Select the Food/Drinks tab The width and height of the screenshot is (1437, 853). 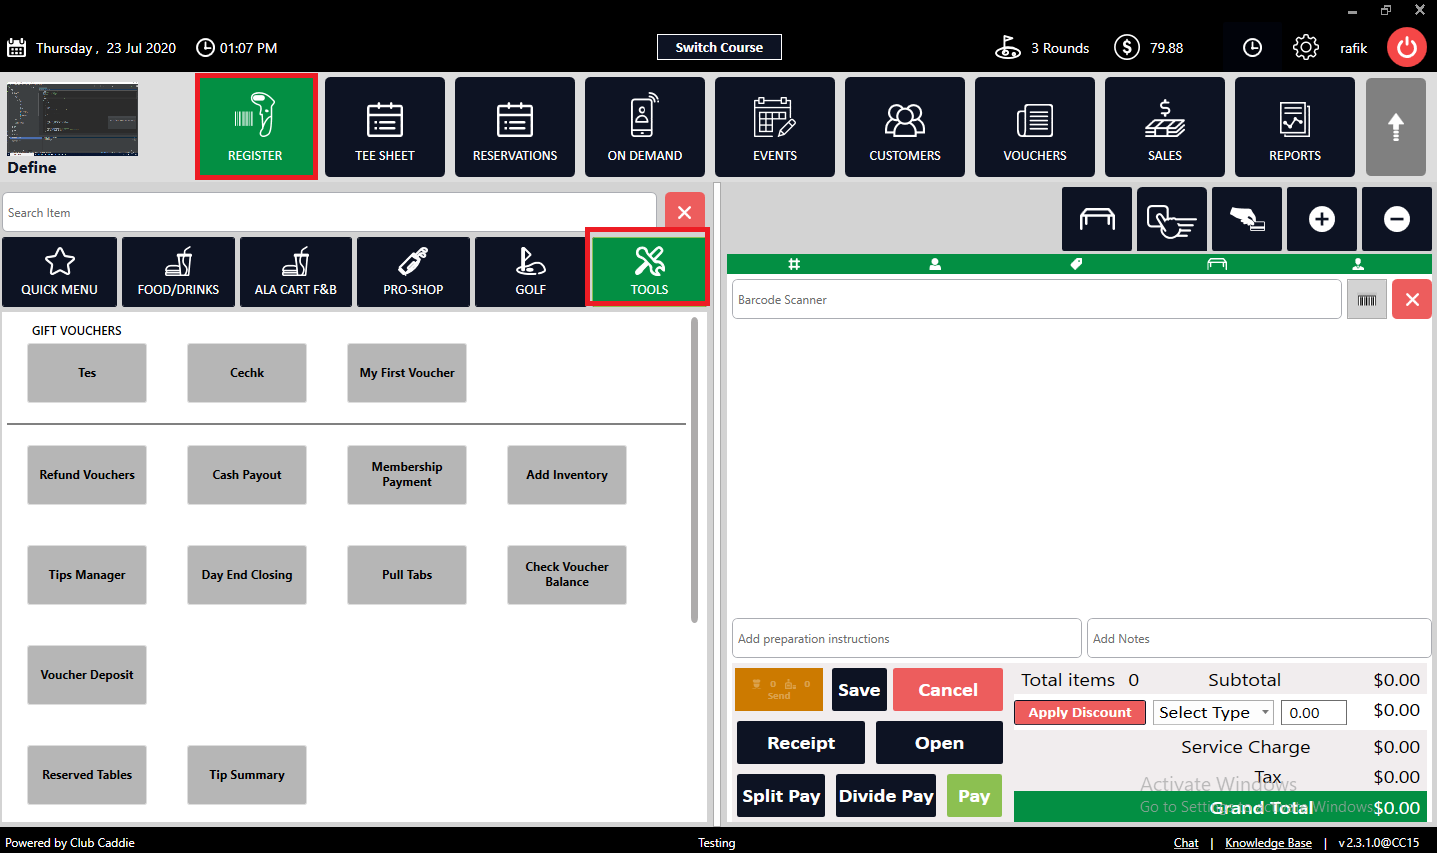[x=178, y=272]
